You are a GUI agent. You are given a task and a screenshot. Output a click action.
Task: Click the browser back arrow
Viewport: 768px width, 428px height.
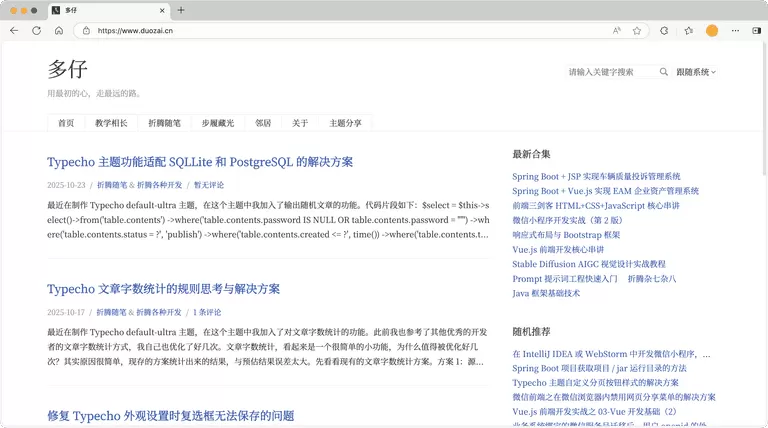(14, 31)
